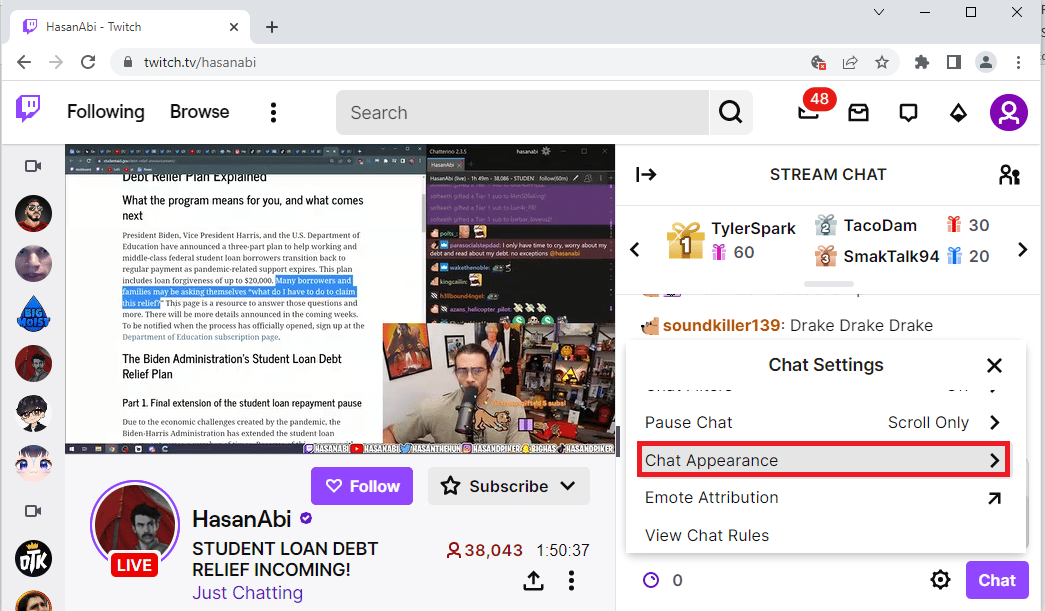Open notifications with the 48 badge
Image resolution: width=1045 pixels, height=611 pixels.
809,111
